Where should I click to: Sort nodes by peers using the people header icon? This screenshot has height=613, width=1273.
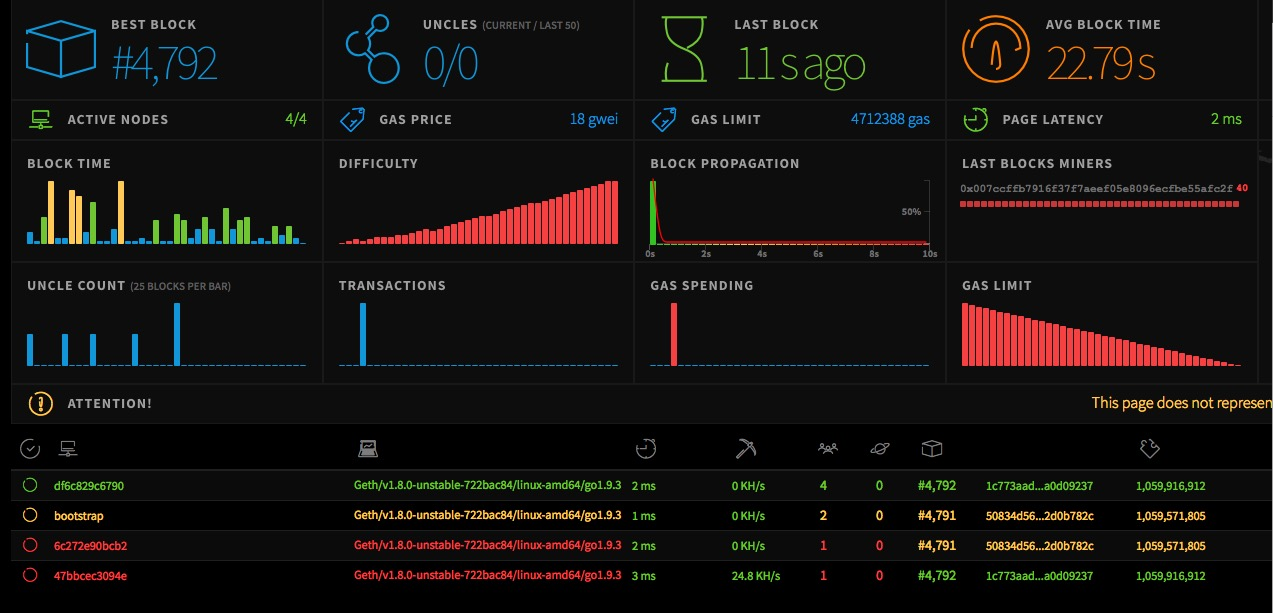click(x=827, y=449)
